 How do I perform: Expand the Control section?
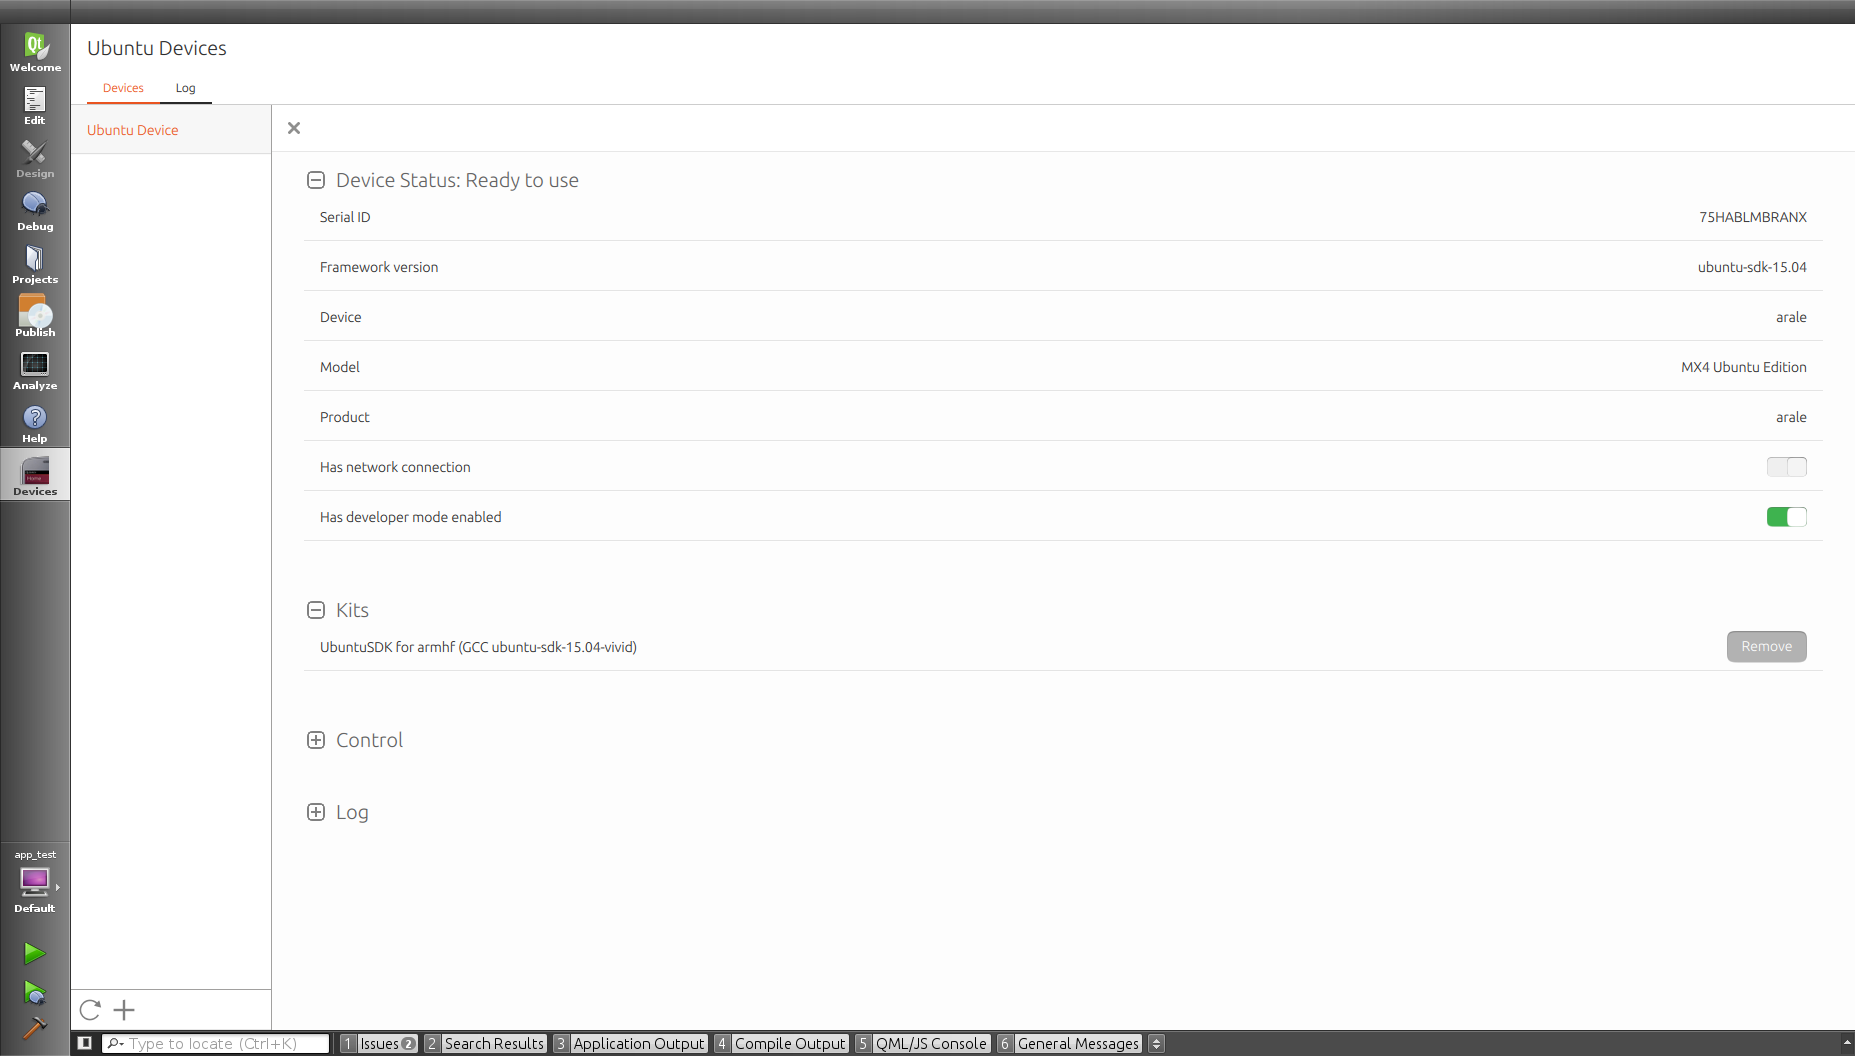[x=316, y=740]
